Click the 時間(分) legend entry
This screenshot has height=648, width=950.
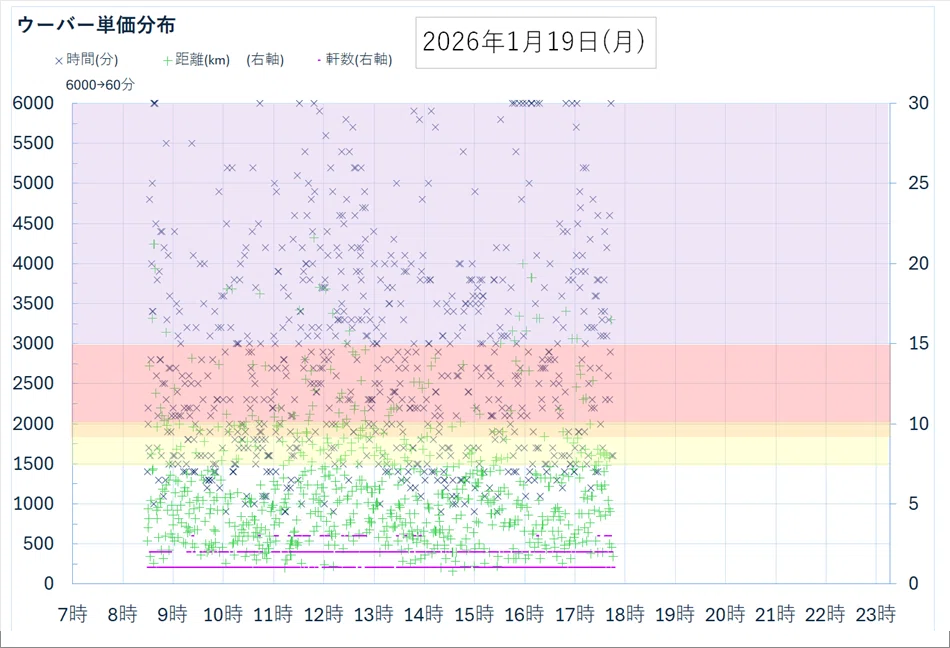point(87,59)
